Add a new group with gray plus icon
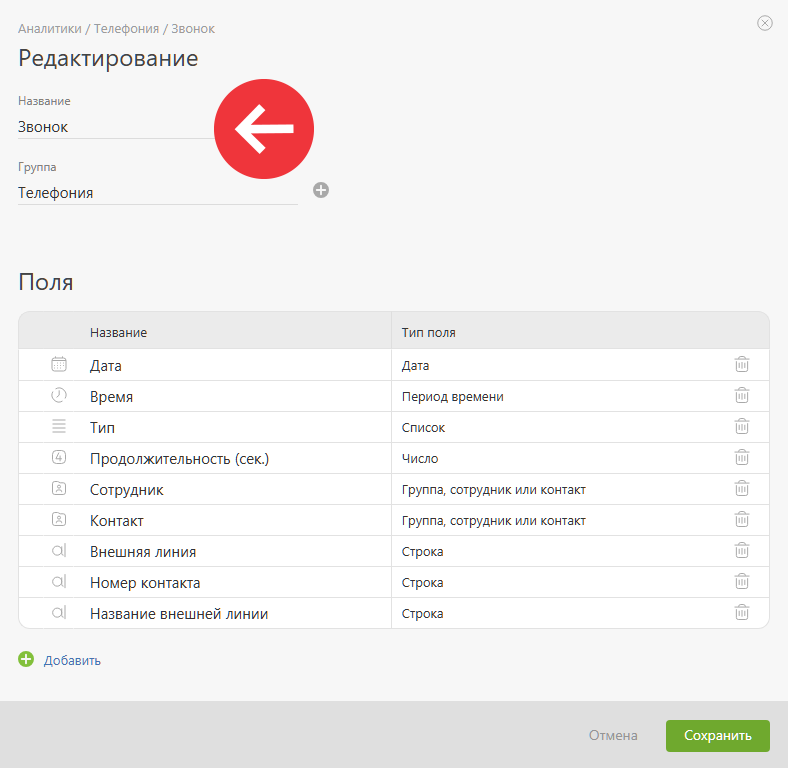 (x=321, y=190)
